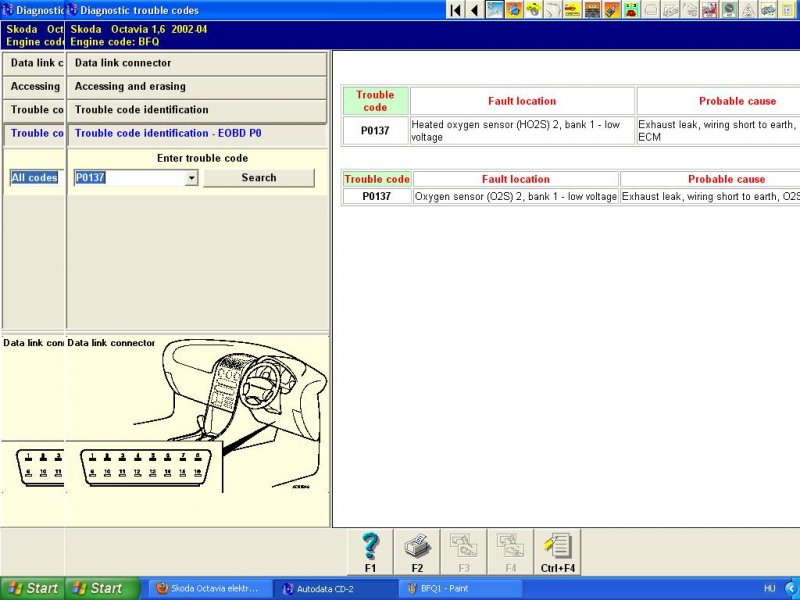Select the light-blue technical data toolbar icon
The height and width of the screenshot is (600, 800).
(x=494, y=10)
